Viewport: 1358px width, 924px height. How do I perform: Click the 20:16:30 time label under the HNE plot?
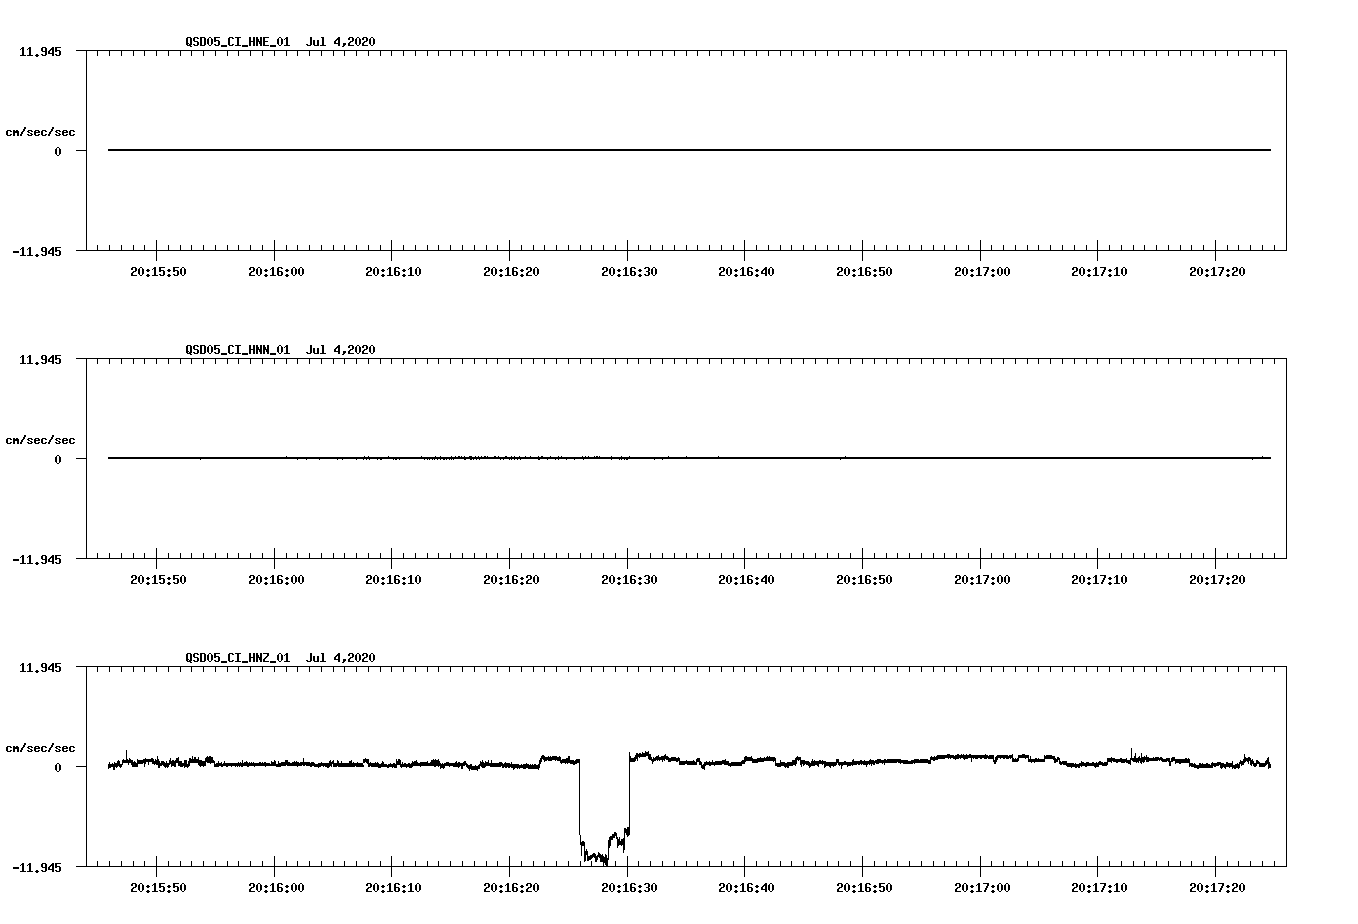[x=629, y=272]
